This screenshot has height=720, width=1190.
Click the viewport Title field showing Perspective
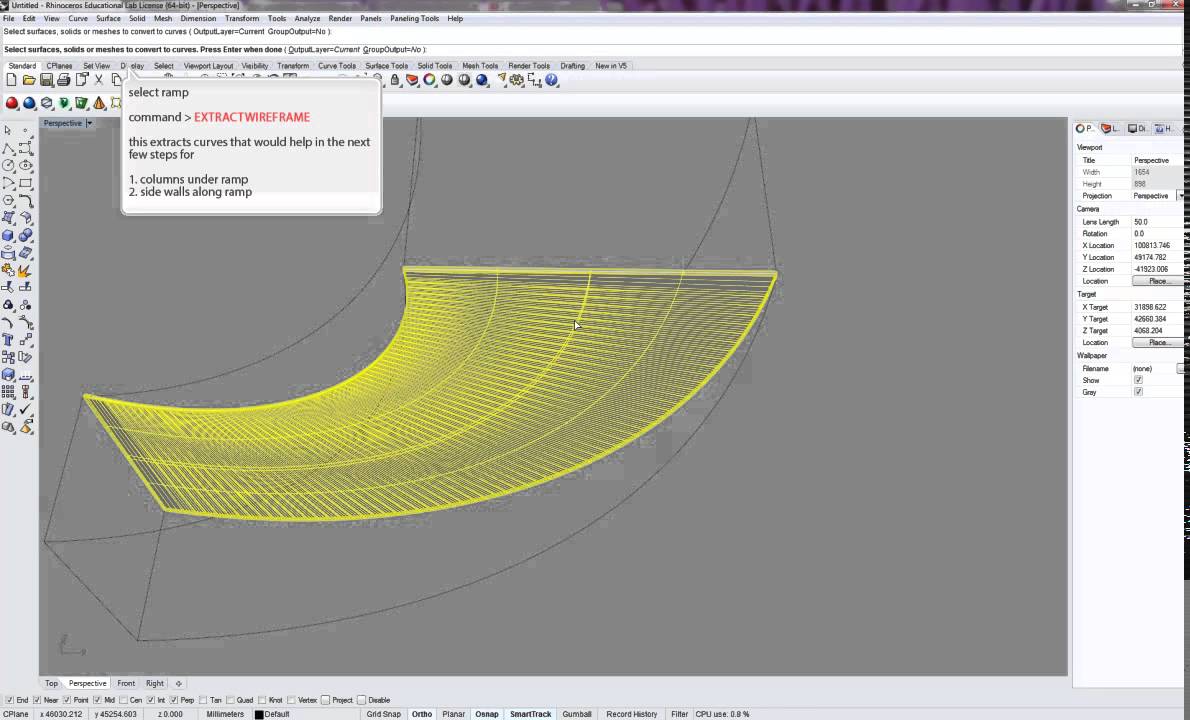coord(1157,160)
